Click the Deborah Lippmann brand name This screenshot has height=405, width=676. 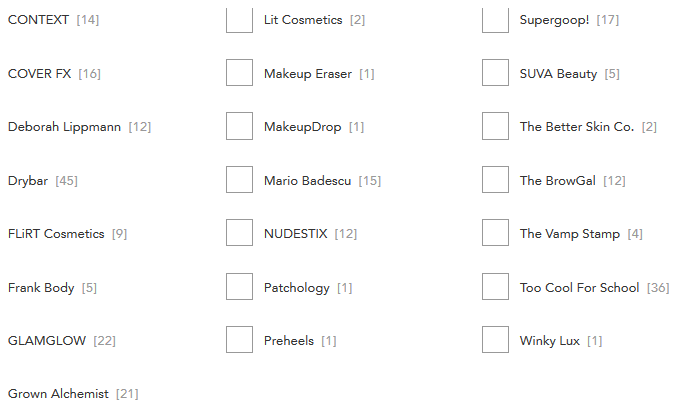pyautogui.click(x=65, y=127)
